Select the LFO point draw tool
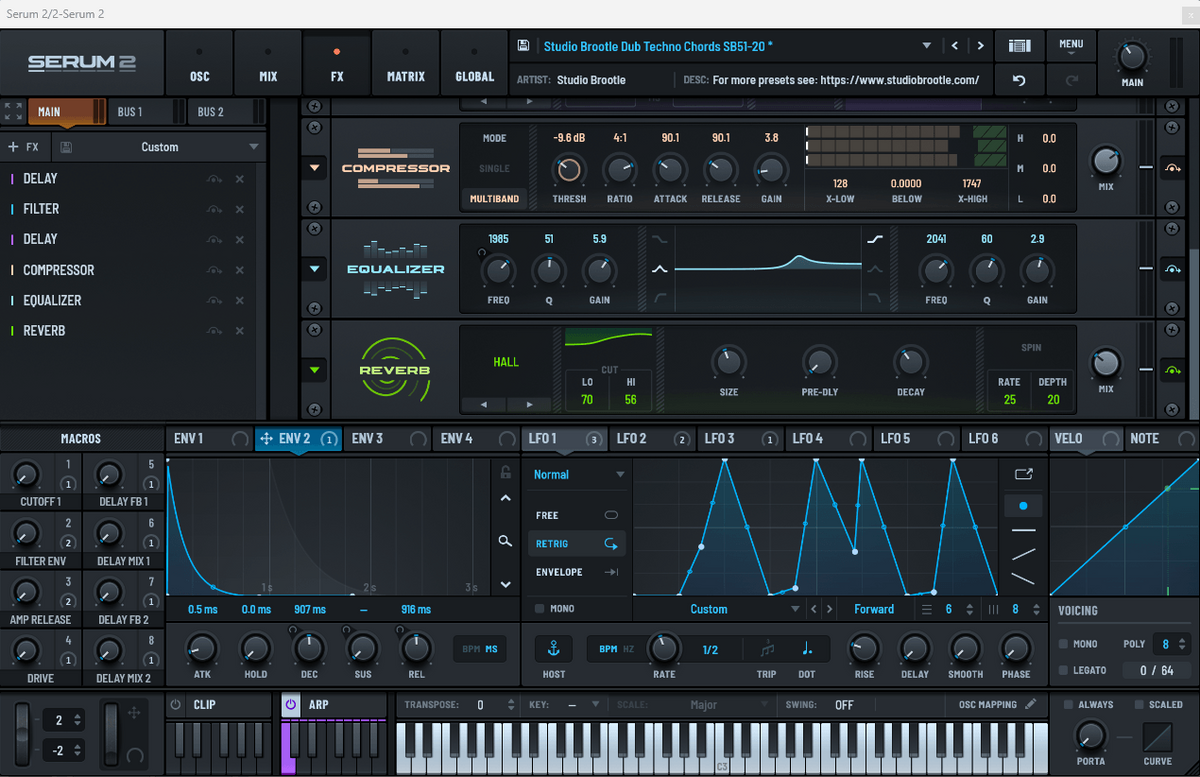Viewport: 1200px width, 777px height. pos(1023,505)
